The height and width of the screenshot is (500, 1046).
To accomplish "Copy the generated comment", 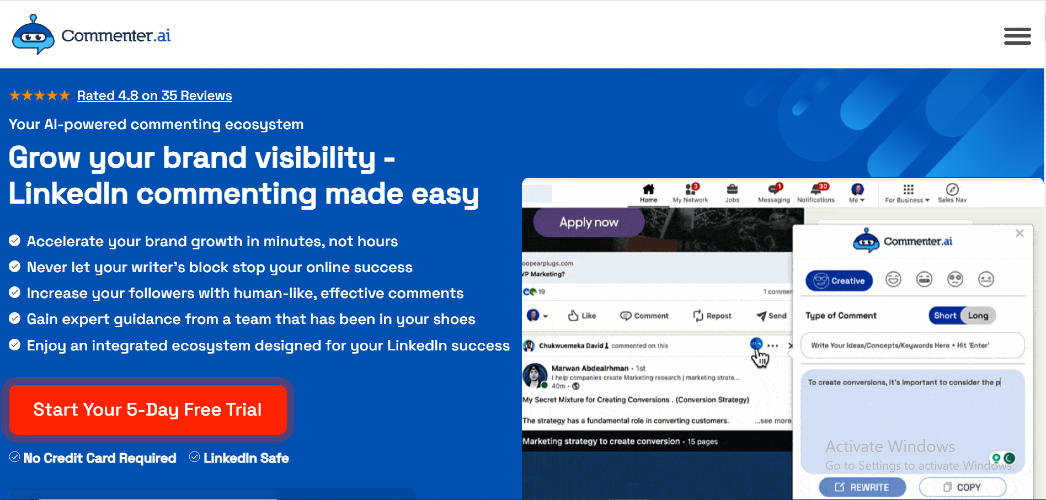I will click(x=962, y=487).
